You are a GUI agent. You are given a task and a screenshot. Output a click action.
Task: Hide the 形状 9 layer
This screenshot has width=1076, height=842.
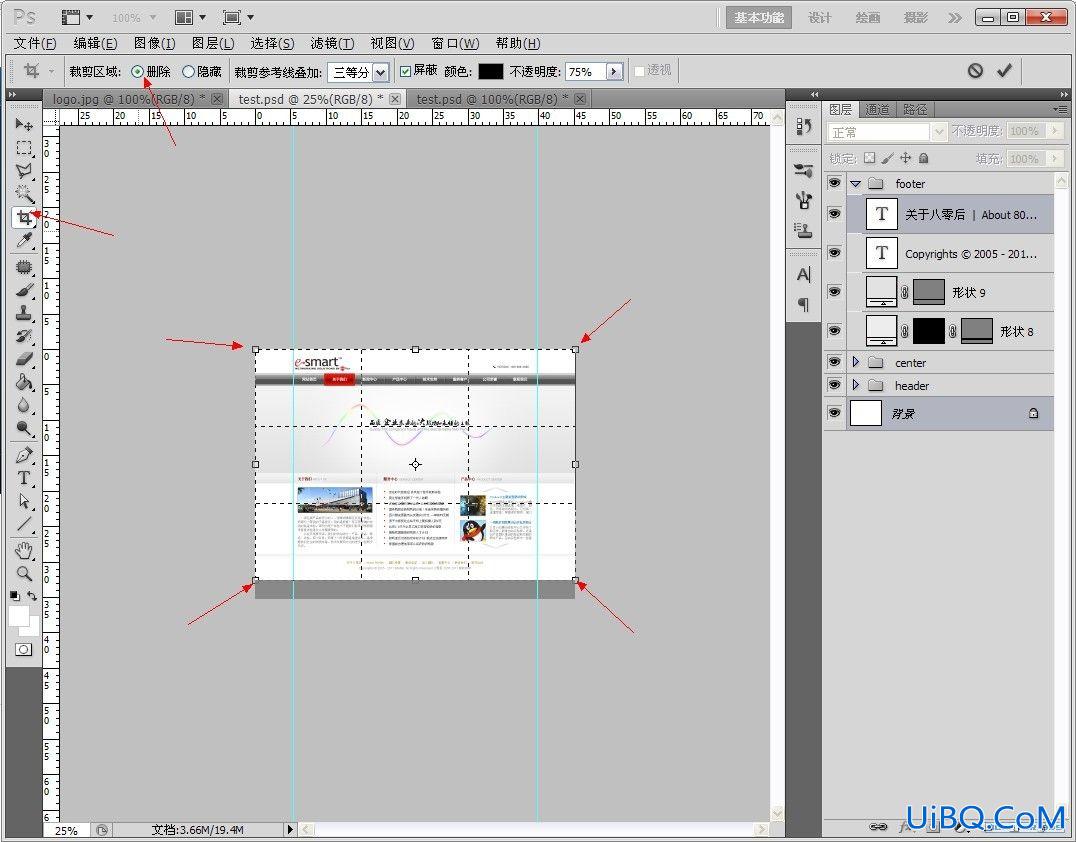[x=834, y=292]
